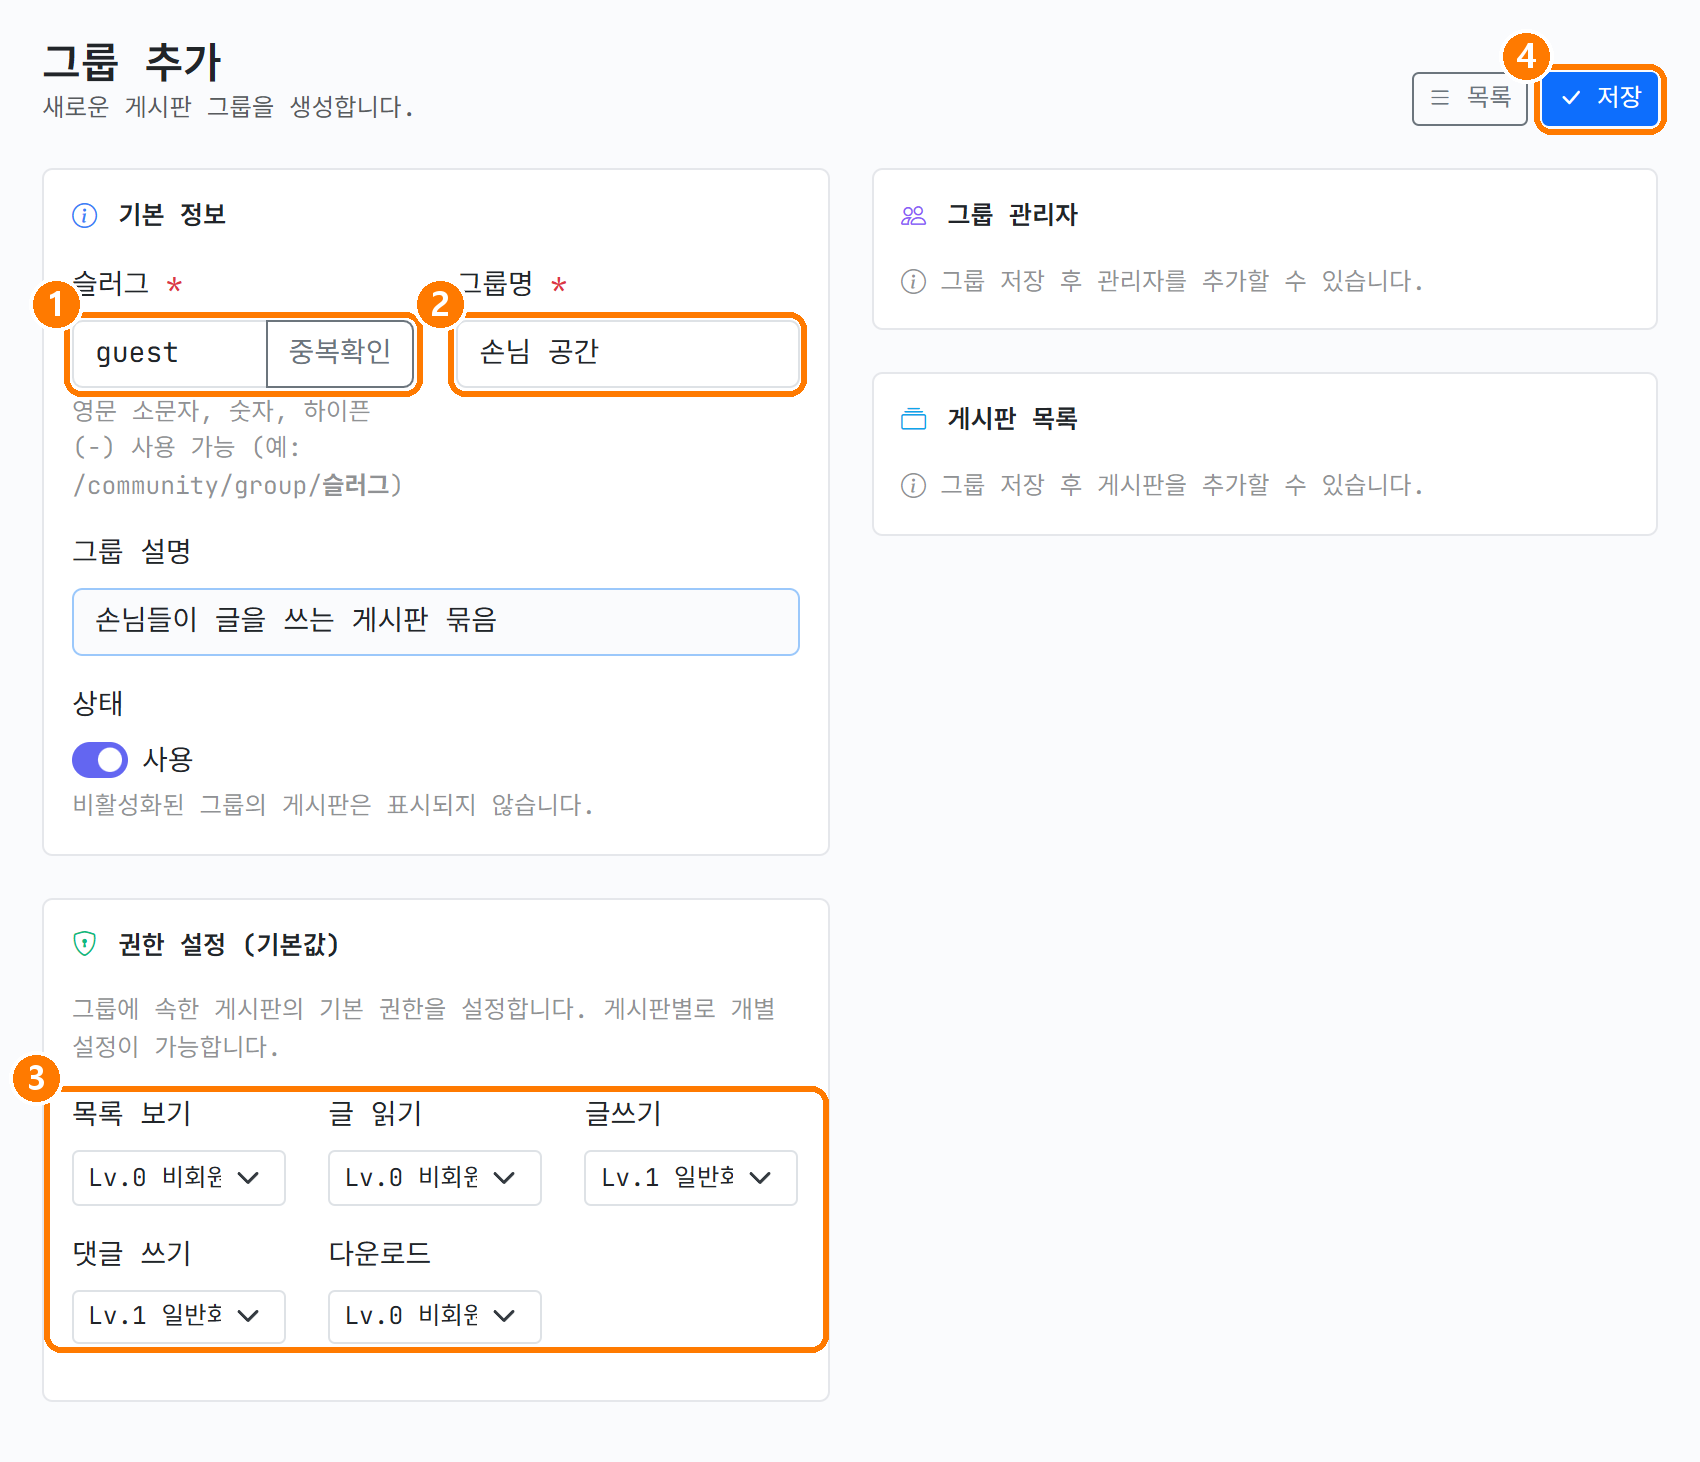Image resolution: width=1700 pixels, height=1462 pixels.
Task: Click the 새로운 게시판 그룹을 생성합니다 subtitle
Action: (228, 107)
